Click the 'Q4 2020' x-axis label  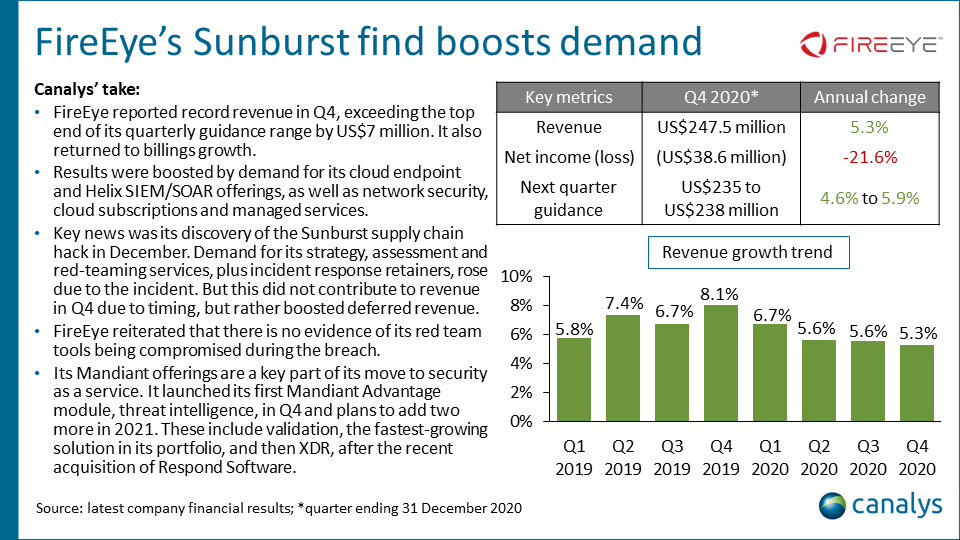coord(917,457)
